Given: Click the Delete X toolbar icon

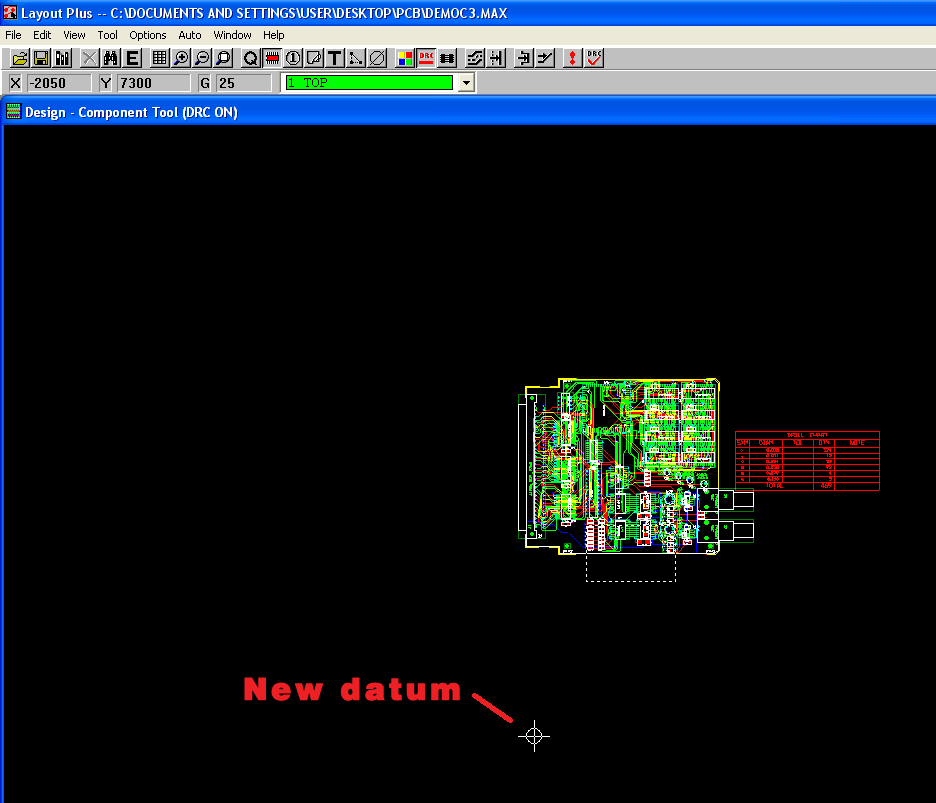Looking at the screenshot, I should [x=90, y=59].
